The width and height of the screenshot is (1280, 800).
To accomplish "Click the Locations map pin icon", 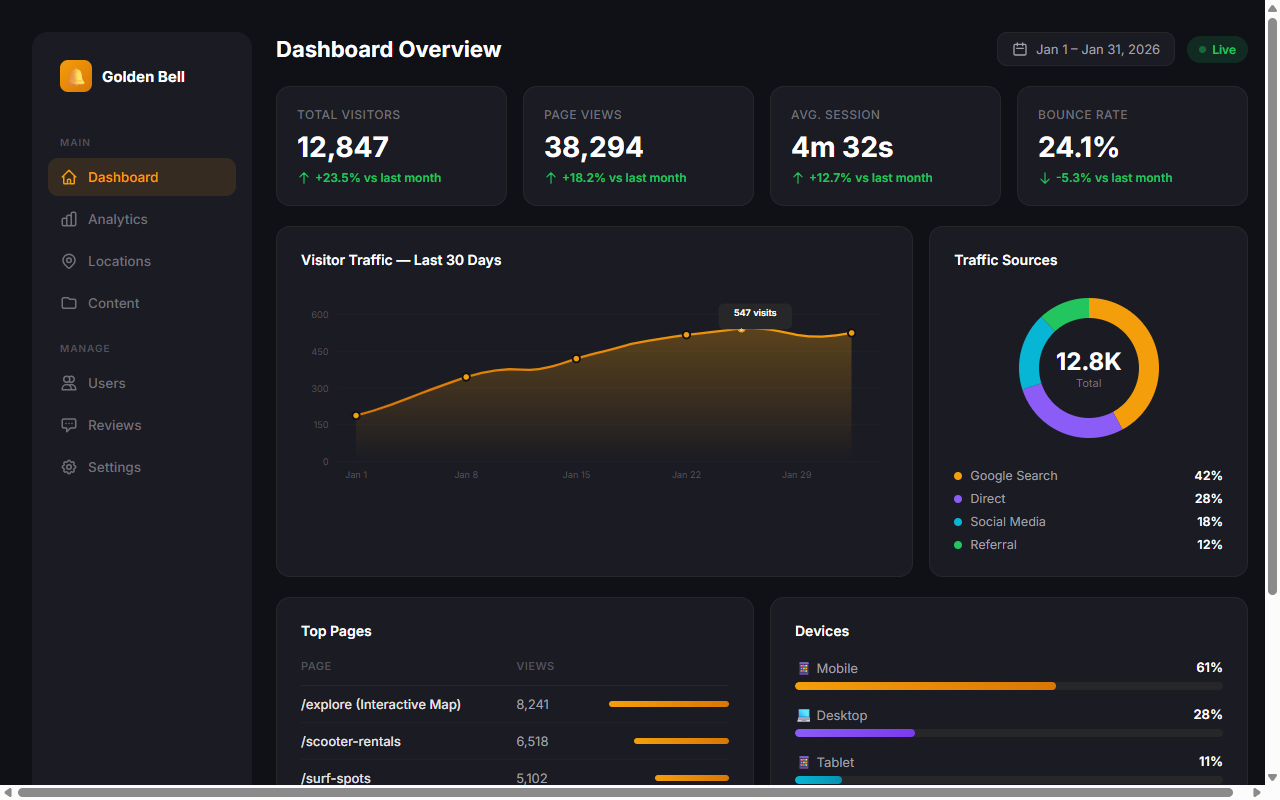I will (x=68, y=261).
